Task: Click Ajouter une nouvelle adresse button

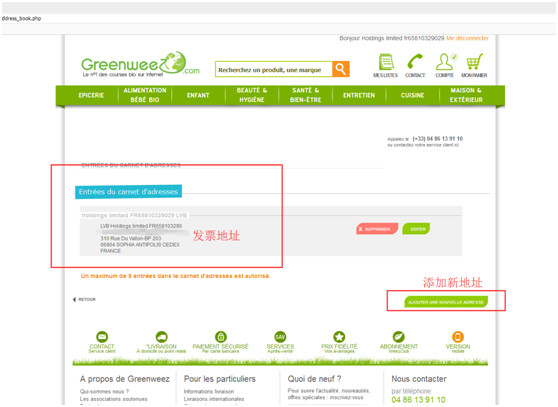Action: coord(446,302)
